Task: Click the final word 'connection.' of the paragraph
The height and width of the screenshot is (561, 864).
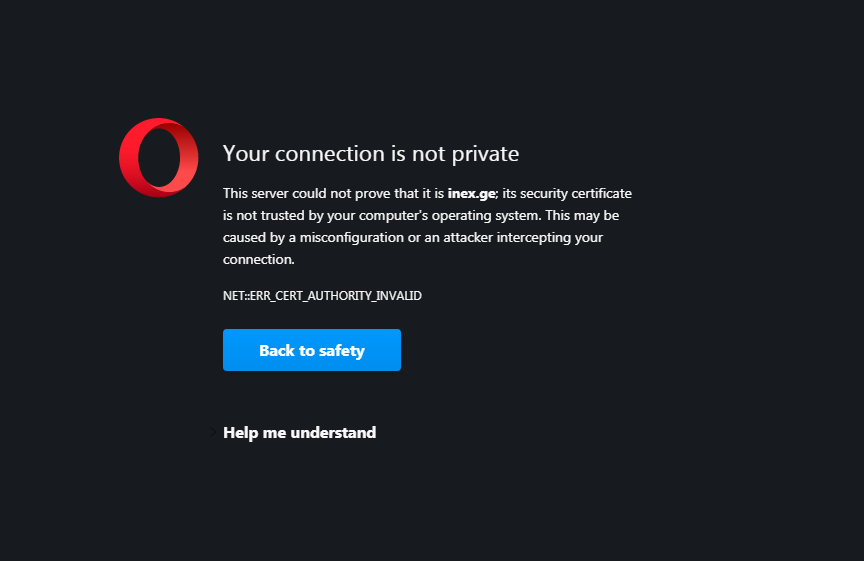Action: click(259, 260)
